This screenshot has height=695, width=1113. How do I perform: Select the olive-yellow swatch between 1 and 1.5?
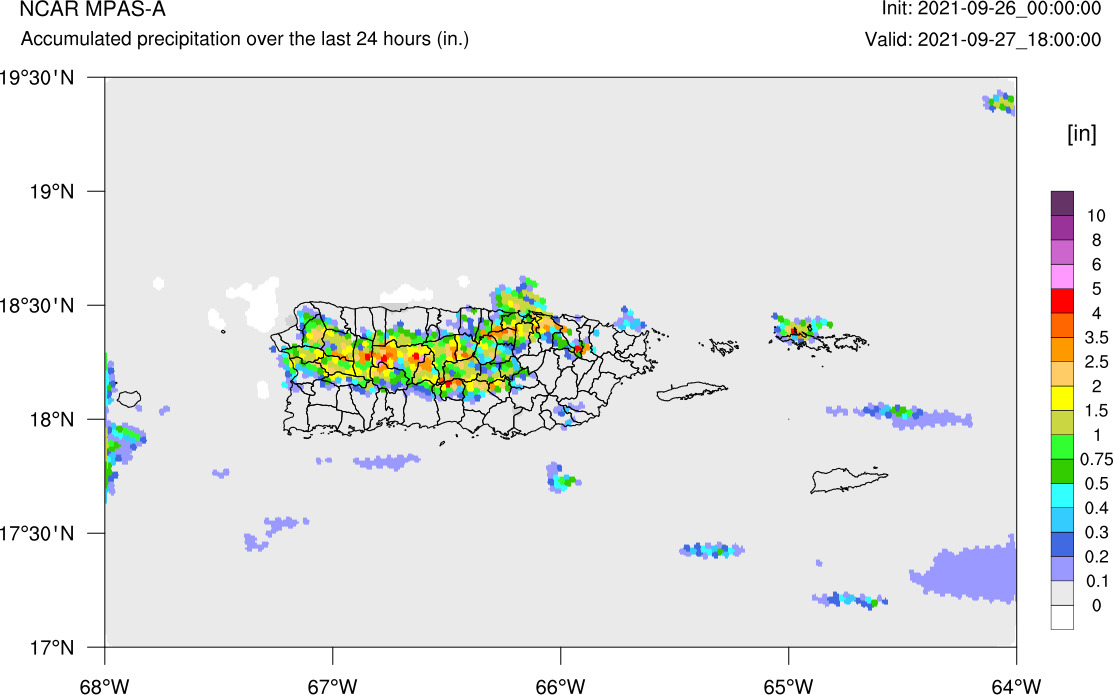click(1062, 422)
